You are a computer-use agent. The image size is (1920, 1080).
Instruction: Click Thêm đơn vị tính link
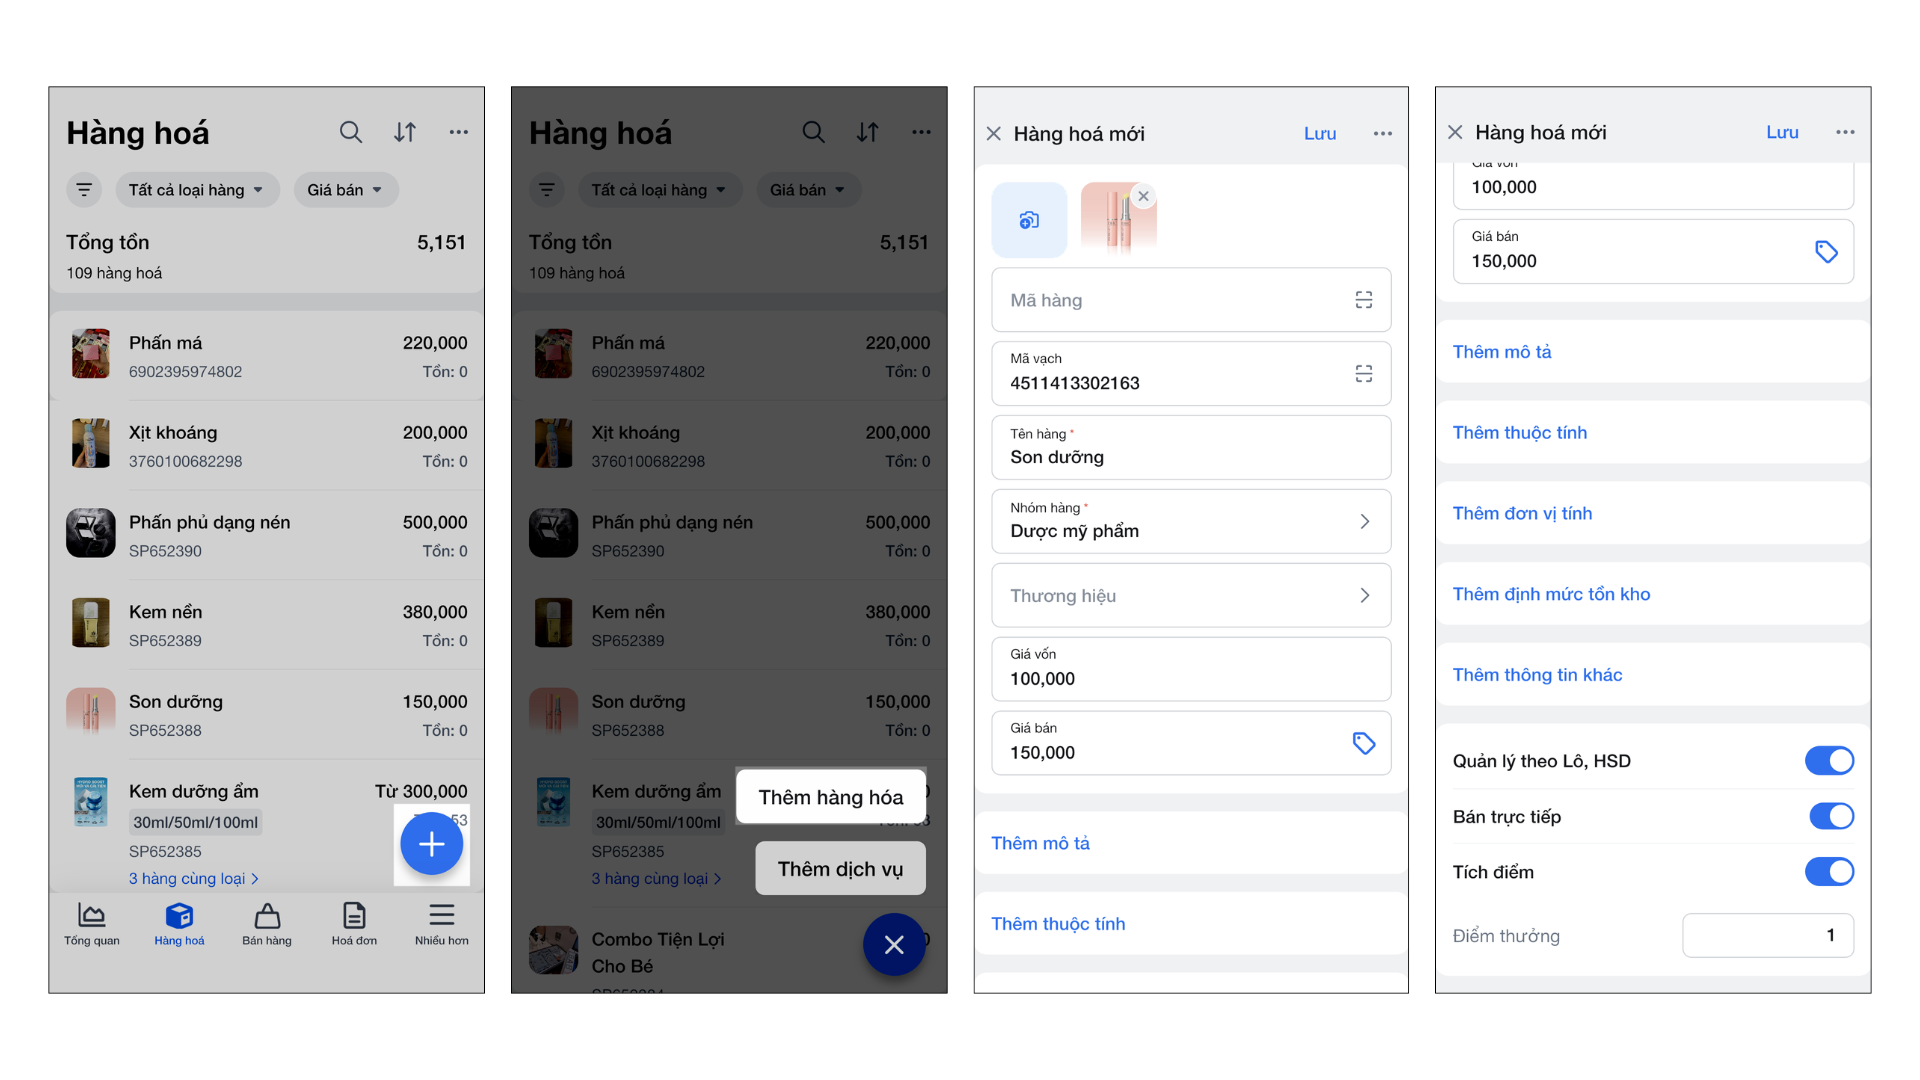click(x=1522, y=513)
